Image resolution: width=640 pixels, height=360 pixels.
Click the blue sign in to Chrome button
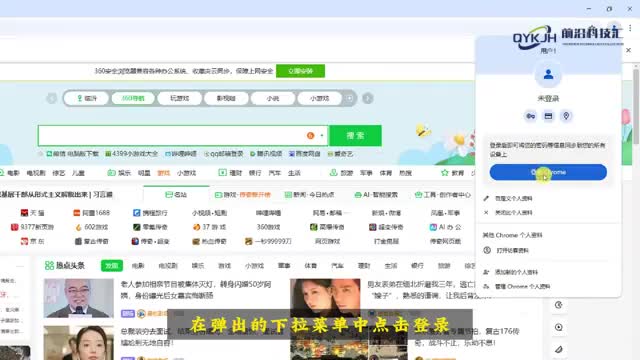coord(548,172)
